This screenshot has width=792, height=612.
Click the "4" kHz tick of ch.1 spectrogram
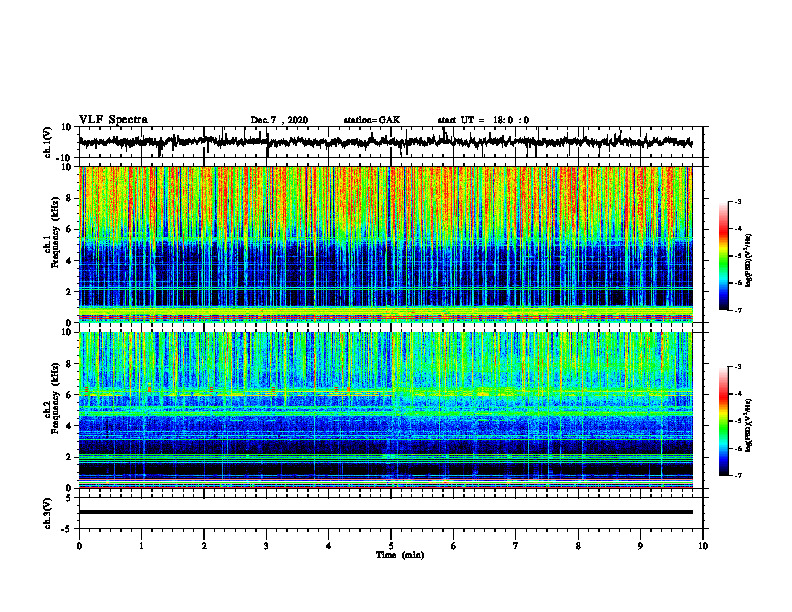69,261
